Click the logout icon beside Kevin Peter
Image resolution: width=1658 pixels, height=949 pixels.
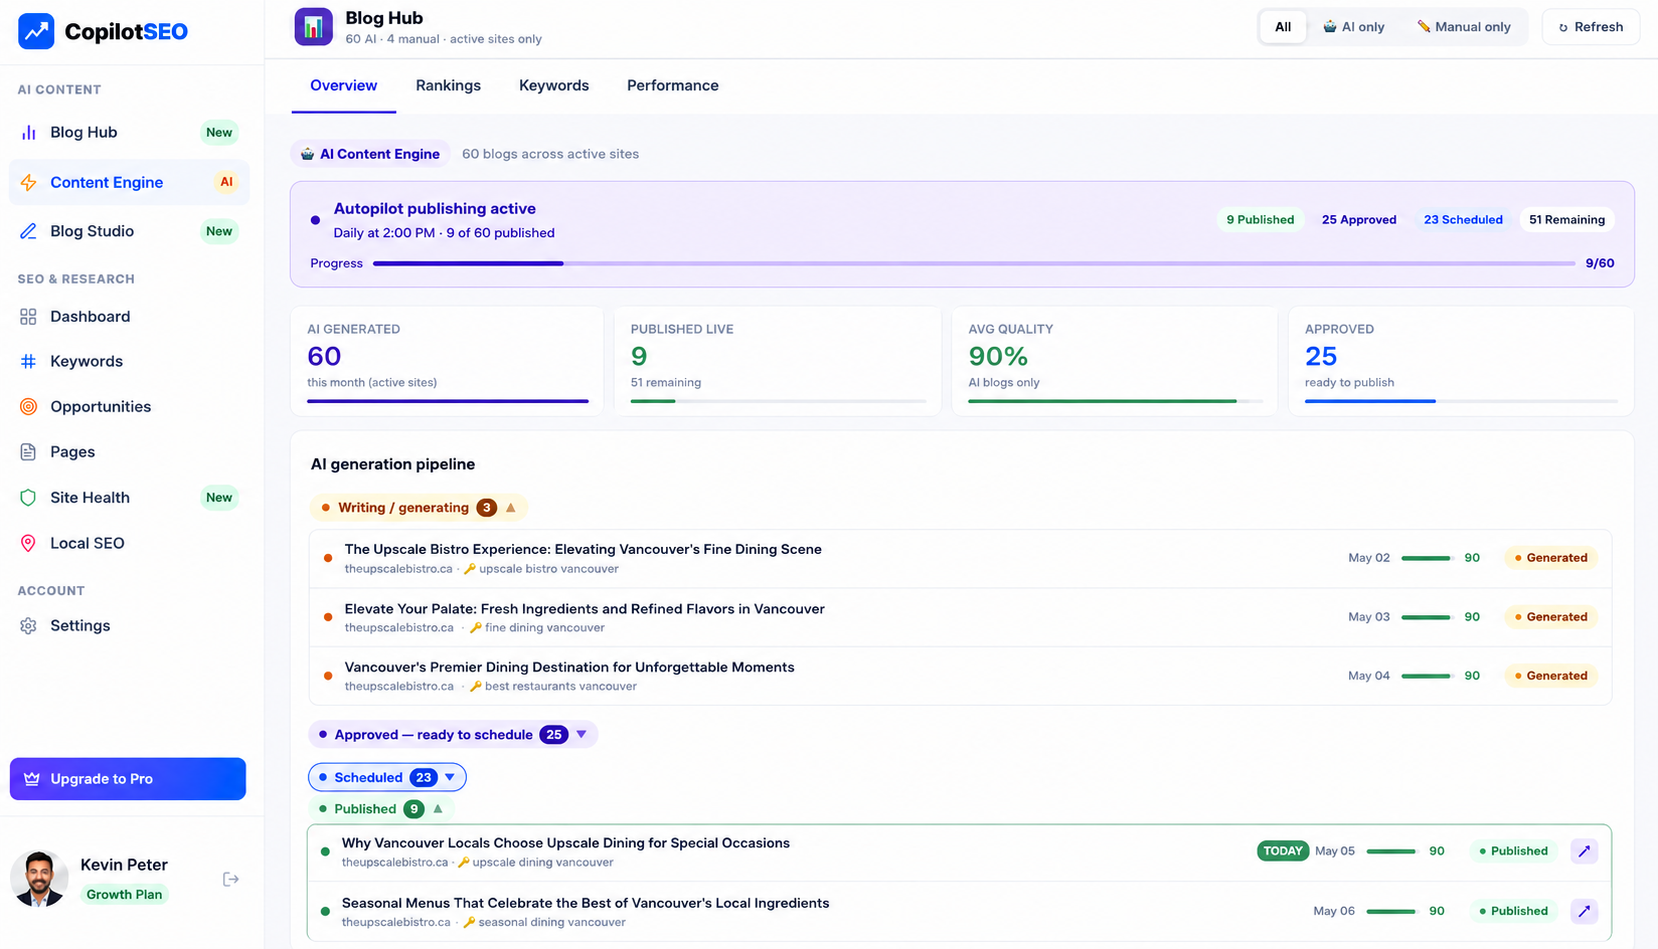click(231, 879)
